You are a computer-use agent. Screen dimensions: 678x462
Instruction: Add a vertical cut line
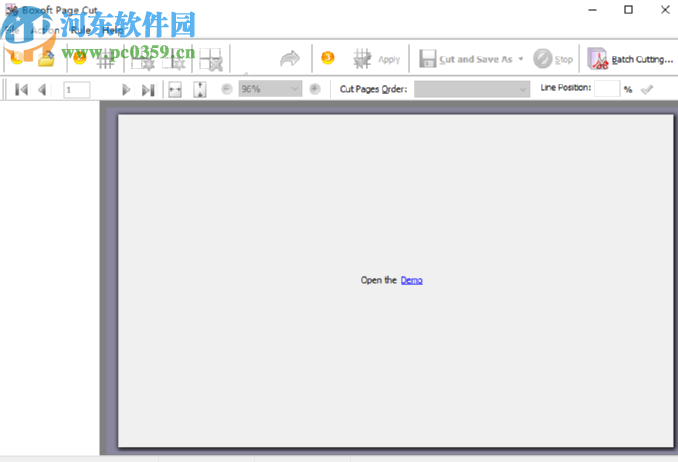click(x=174, y=59)
